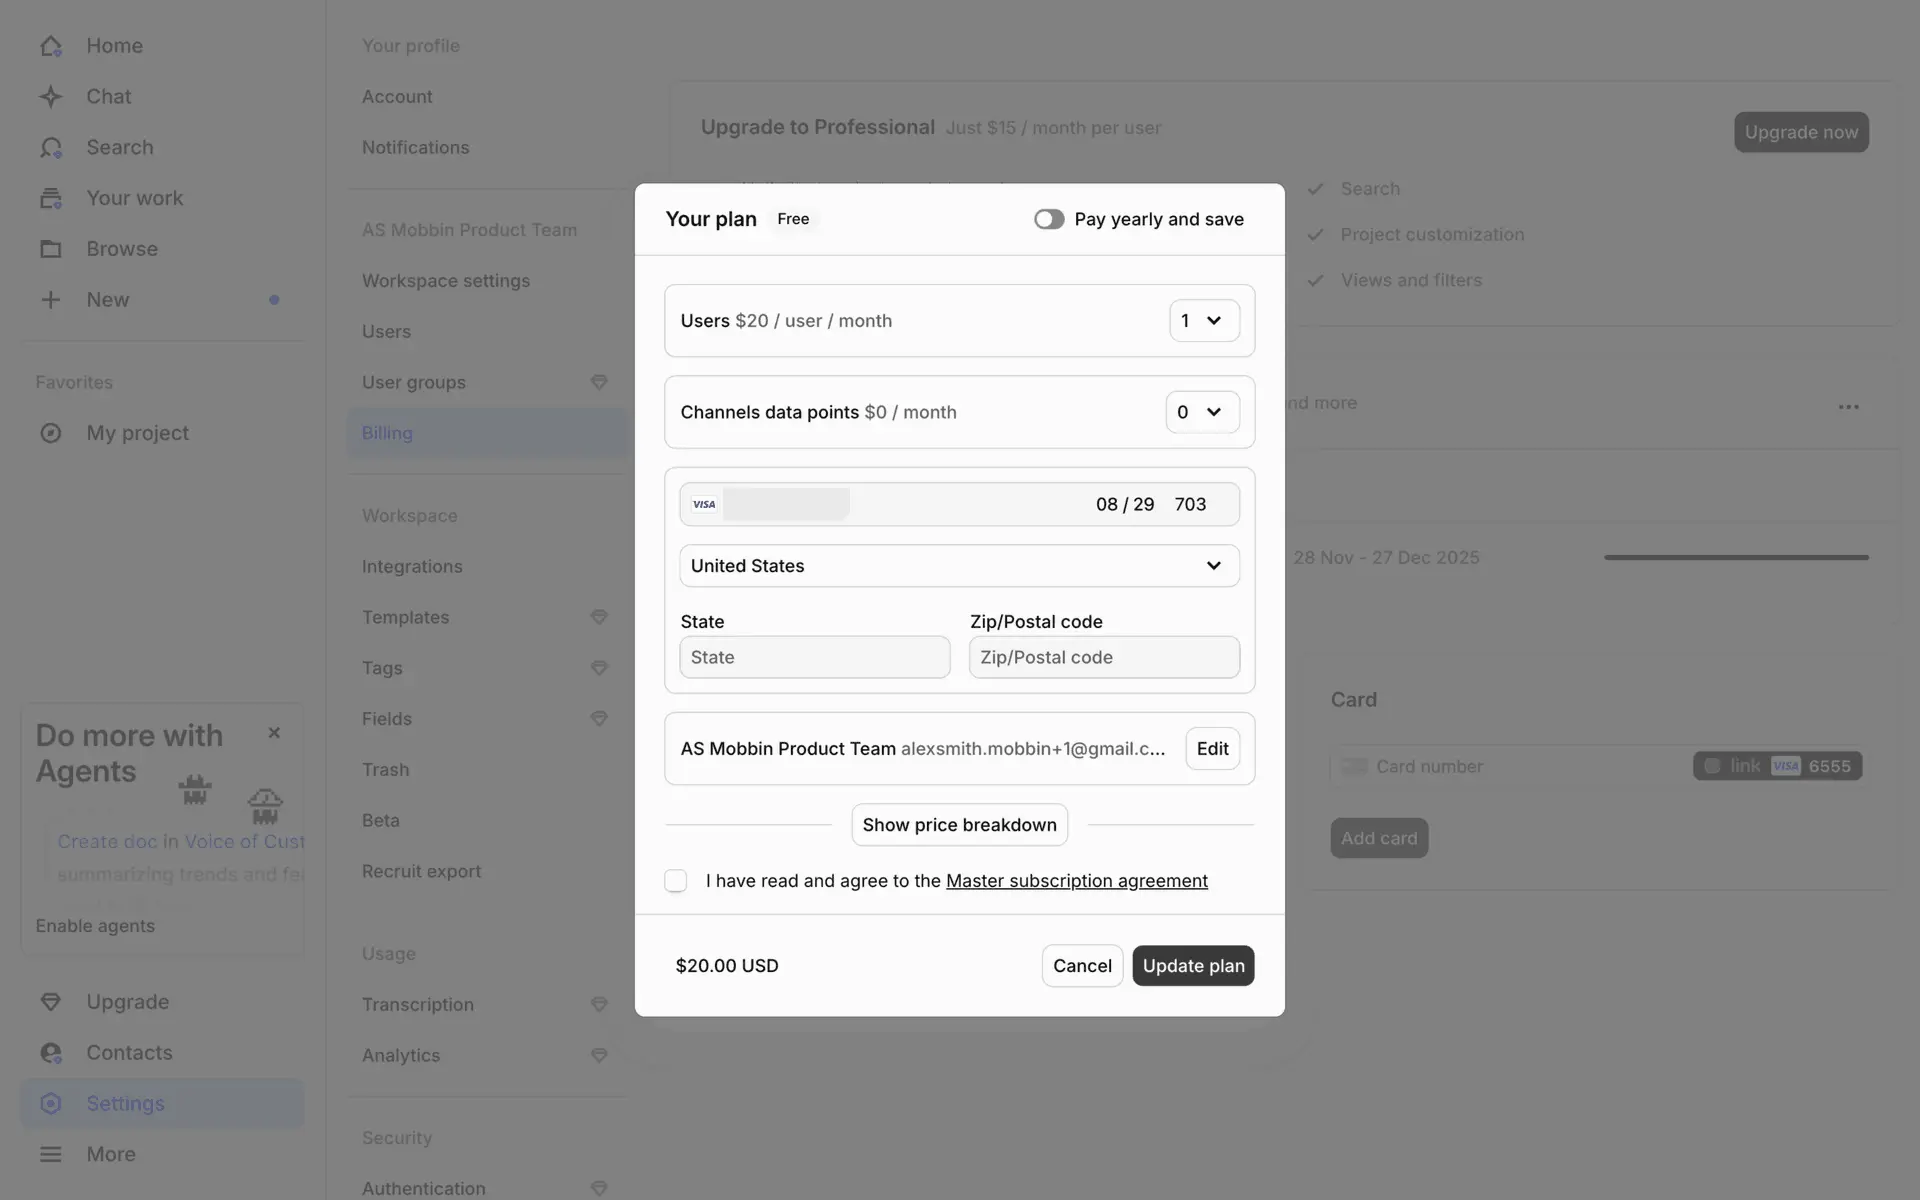Toggle Pay yearly and save switch
Image resolution: width=1920 pixels, height=1200 pixels.
(x=1048, y=219)
